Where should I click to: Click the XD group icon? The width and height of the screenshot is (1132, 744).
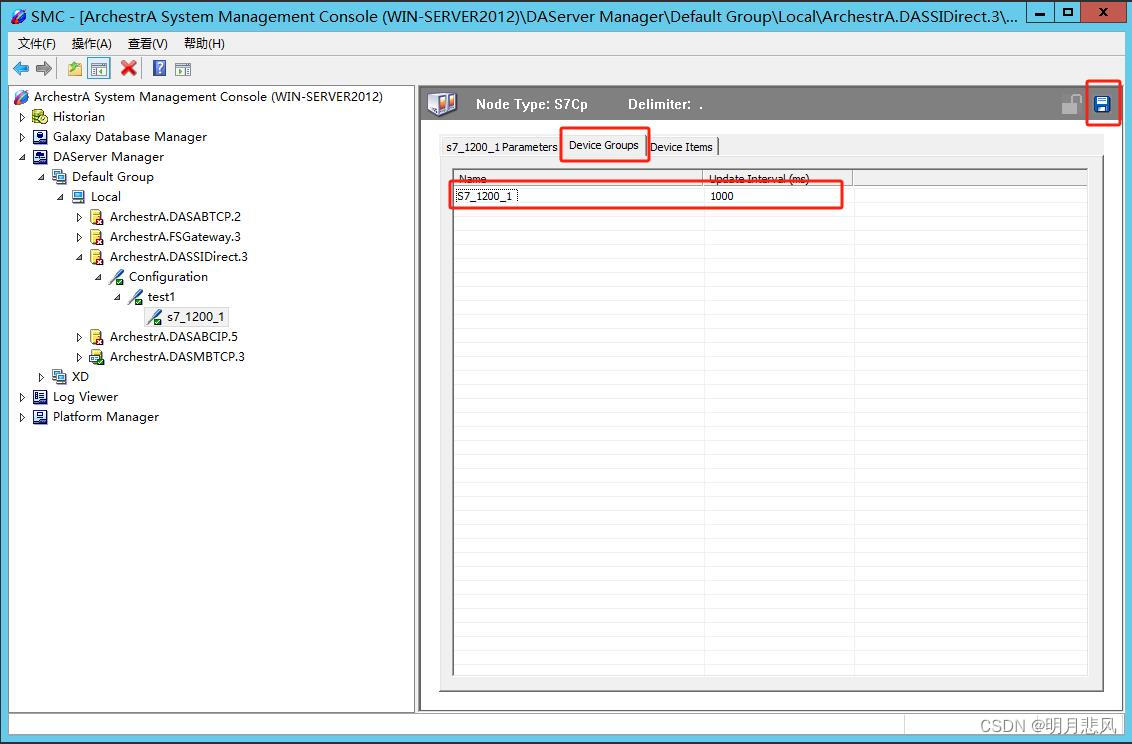coord(59,377)
